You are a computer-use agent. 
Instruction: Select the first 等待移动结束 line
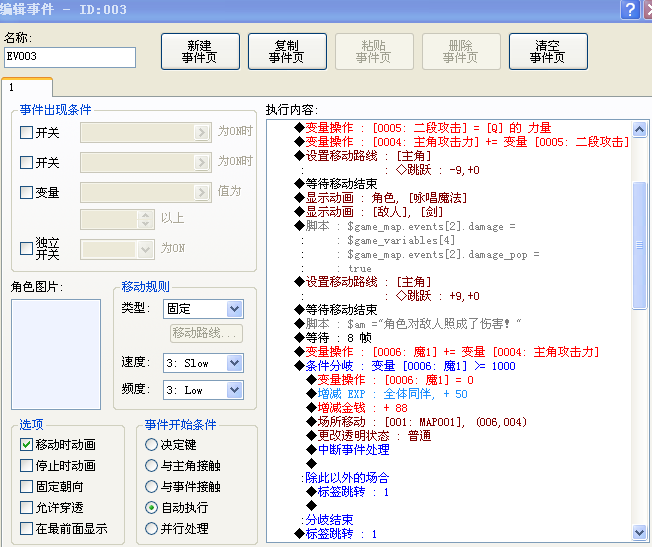click(336, 184)
